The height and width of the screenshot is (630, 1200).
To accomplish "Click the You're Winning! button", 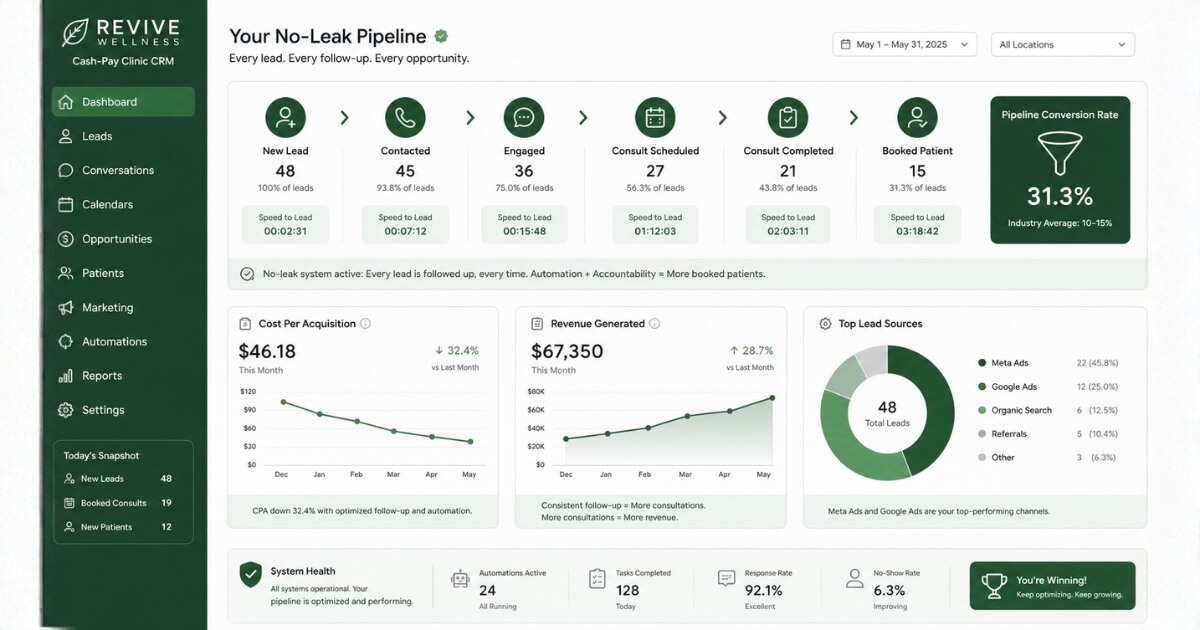I will [x=1052, y=586].
